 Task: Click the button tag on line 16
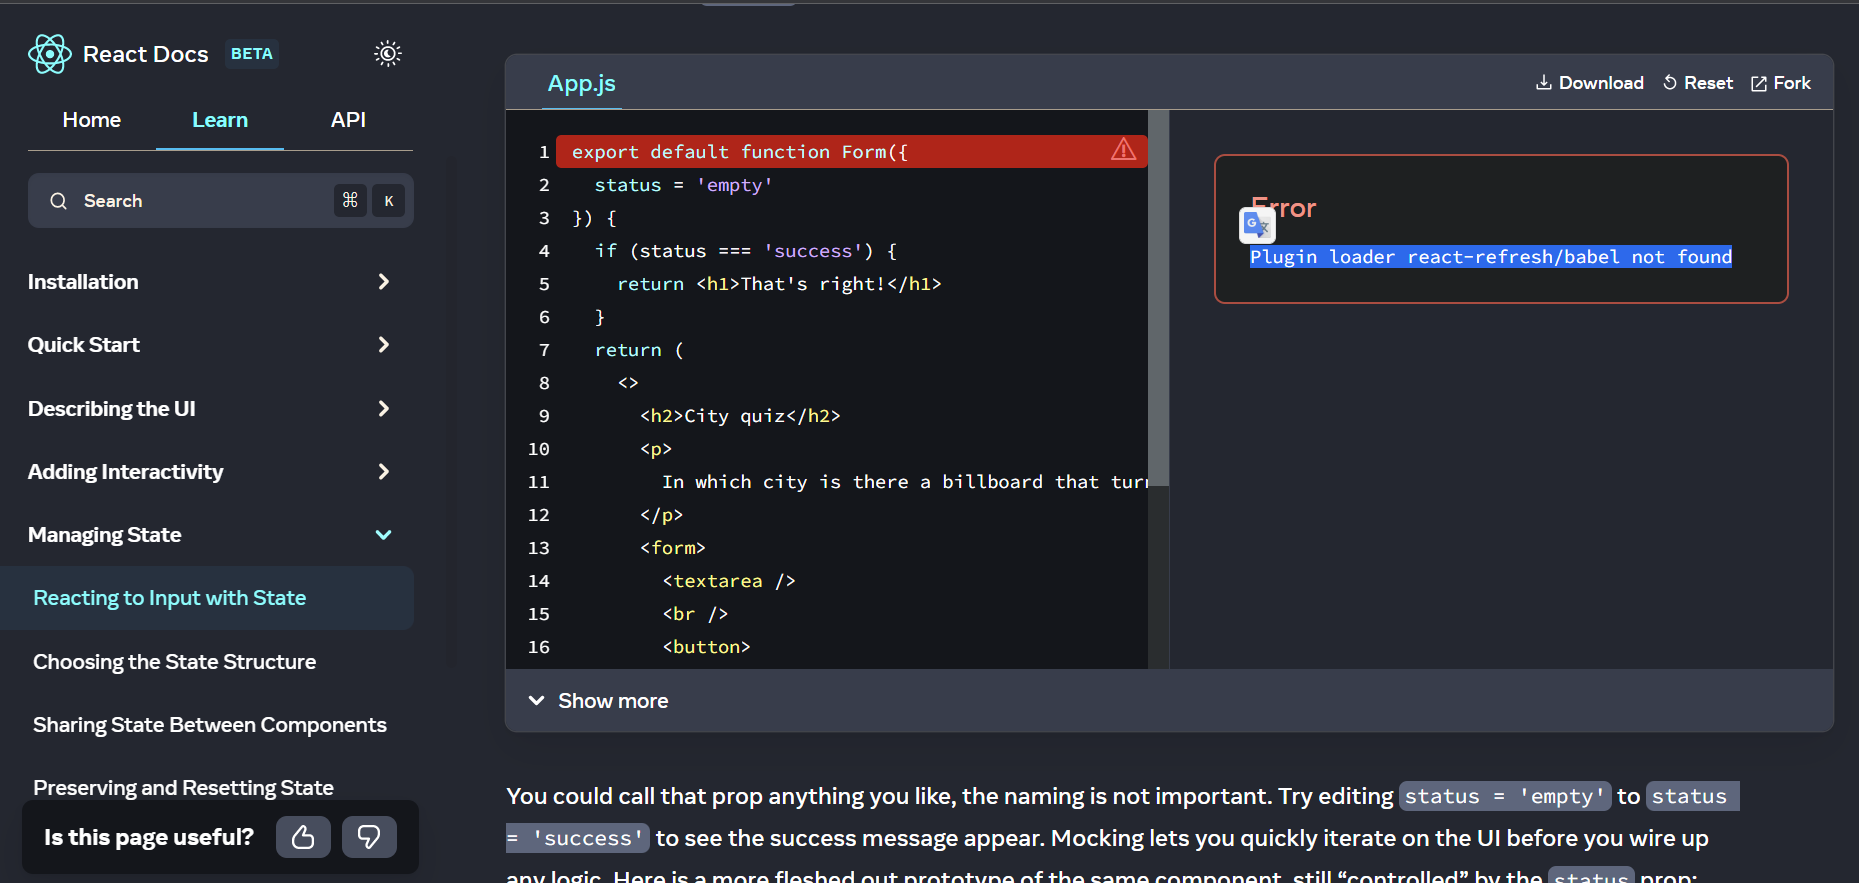706,647
